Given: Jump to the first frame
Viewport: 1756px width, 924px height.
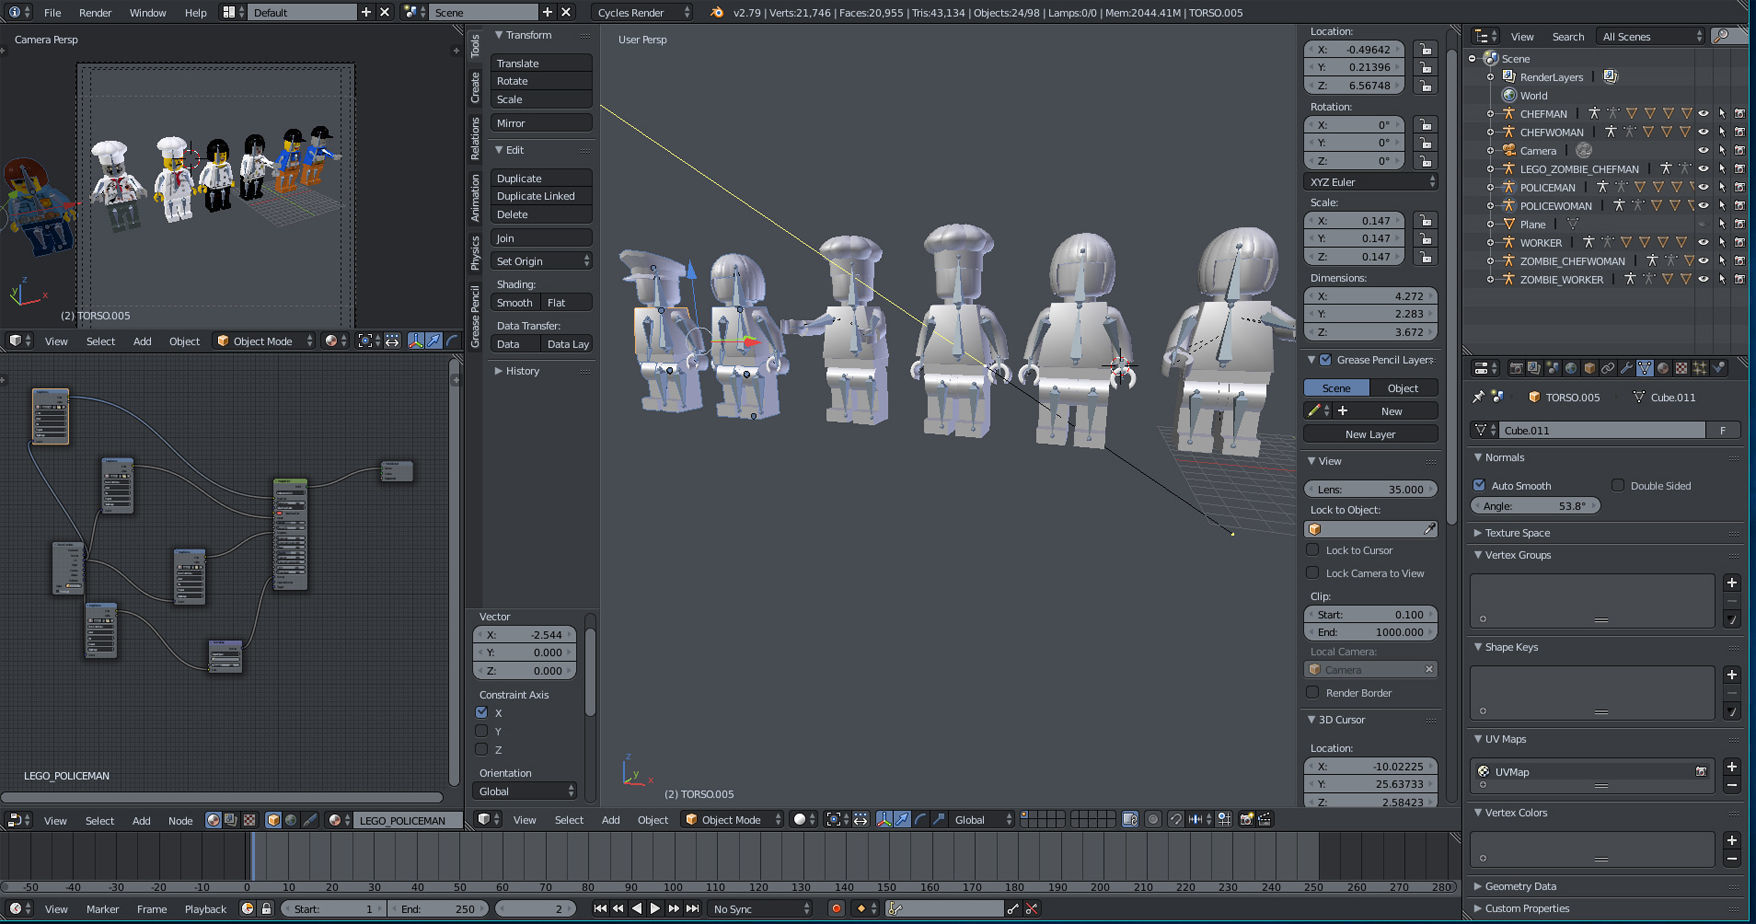Looking at the screenshot, I should click(x=600, y=908).
